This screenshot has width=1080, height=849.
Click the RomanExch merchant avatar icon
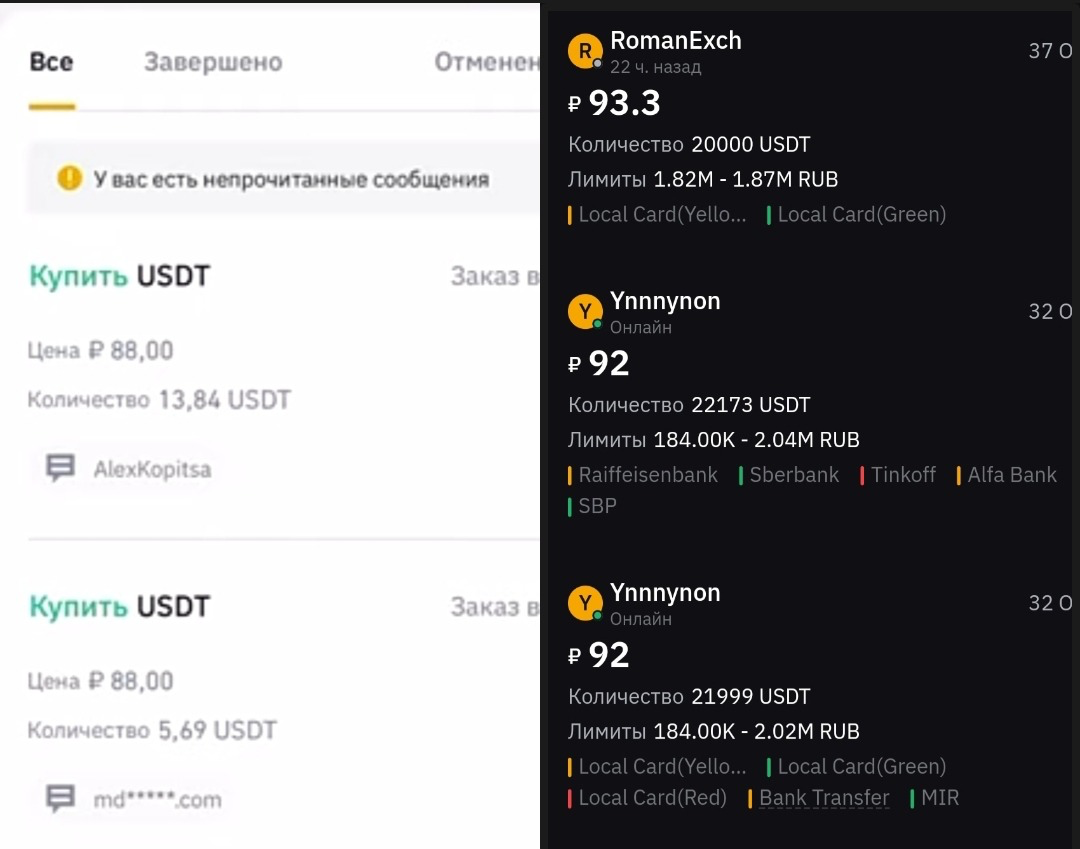point(585,50)
